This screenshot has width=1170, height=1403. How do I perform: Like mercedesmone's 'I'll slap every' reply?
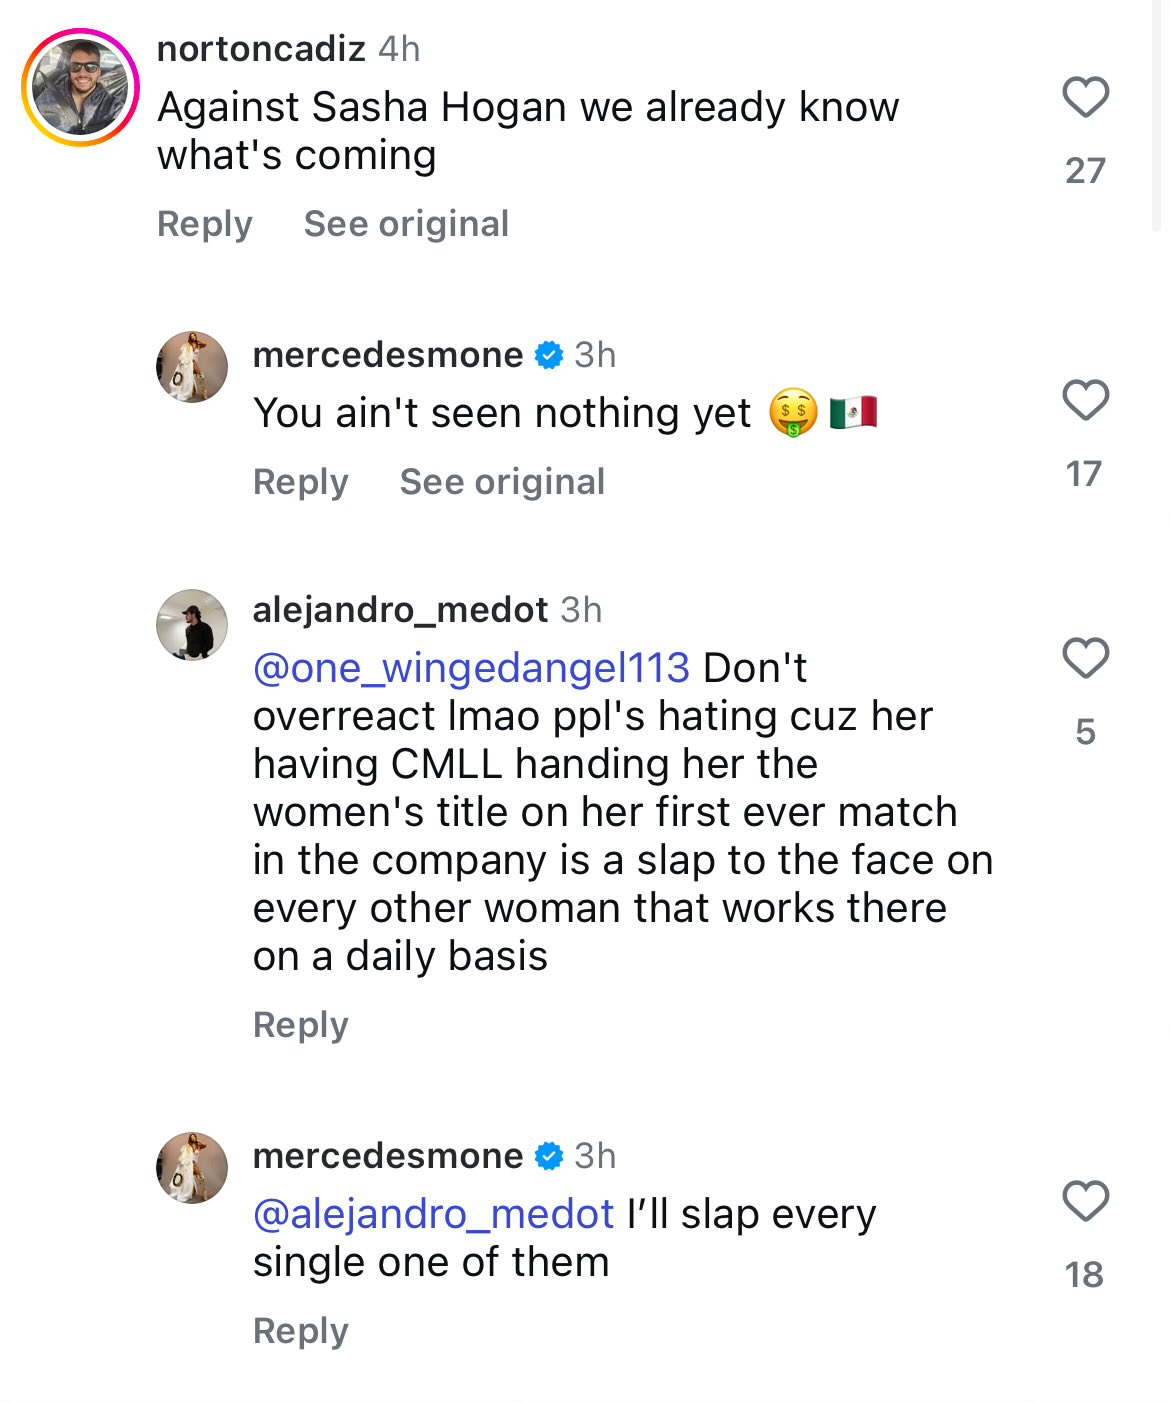click(x=1085, y=1201)
